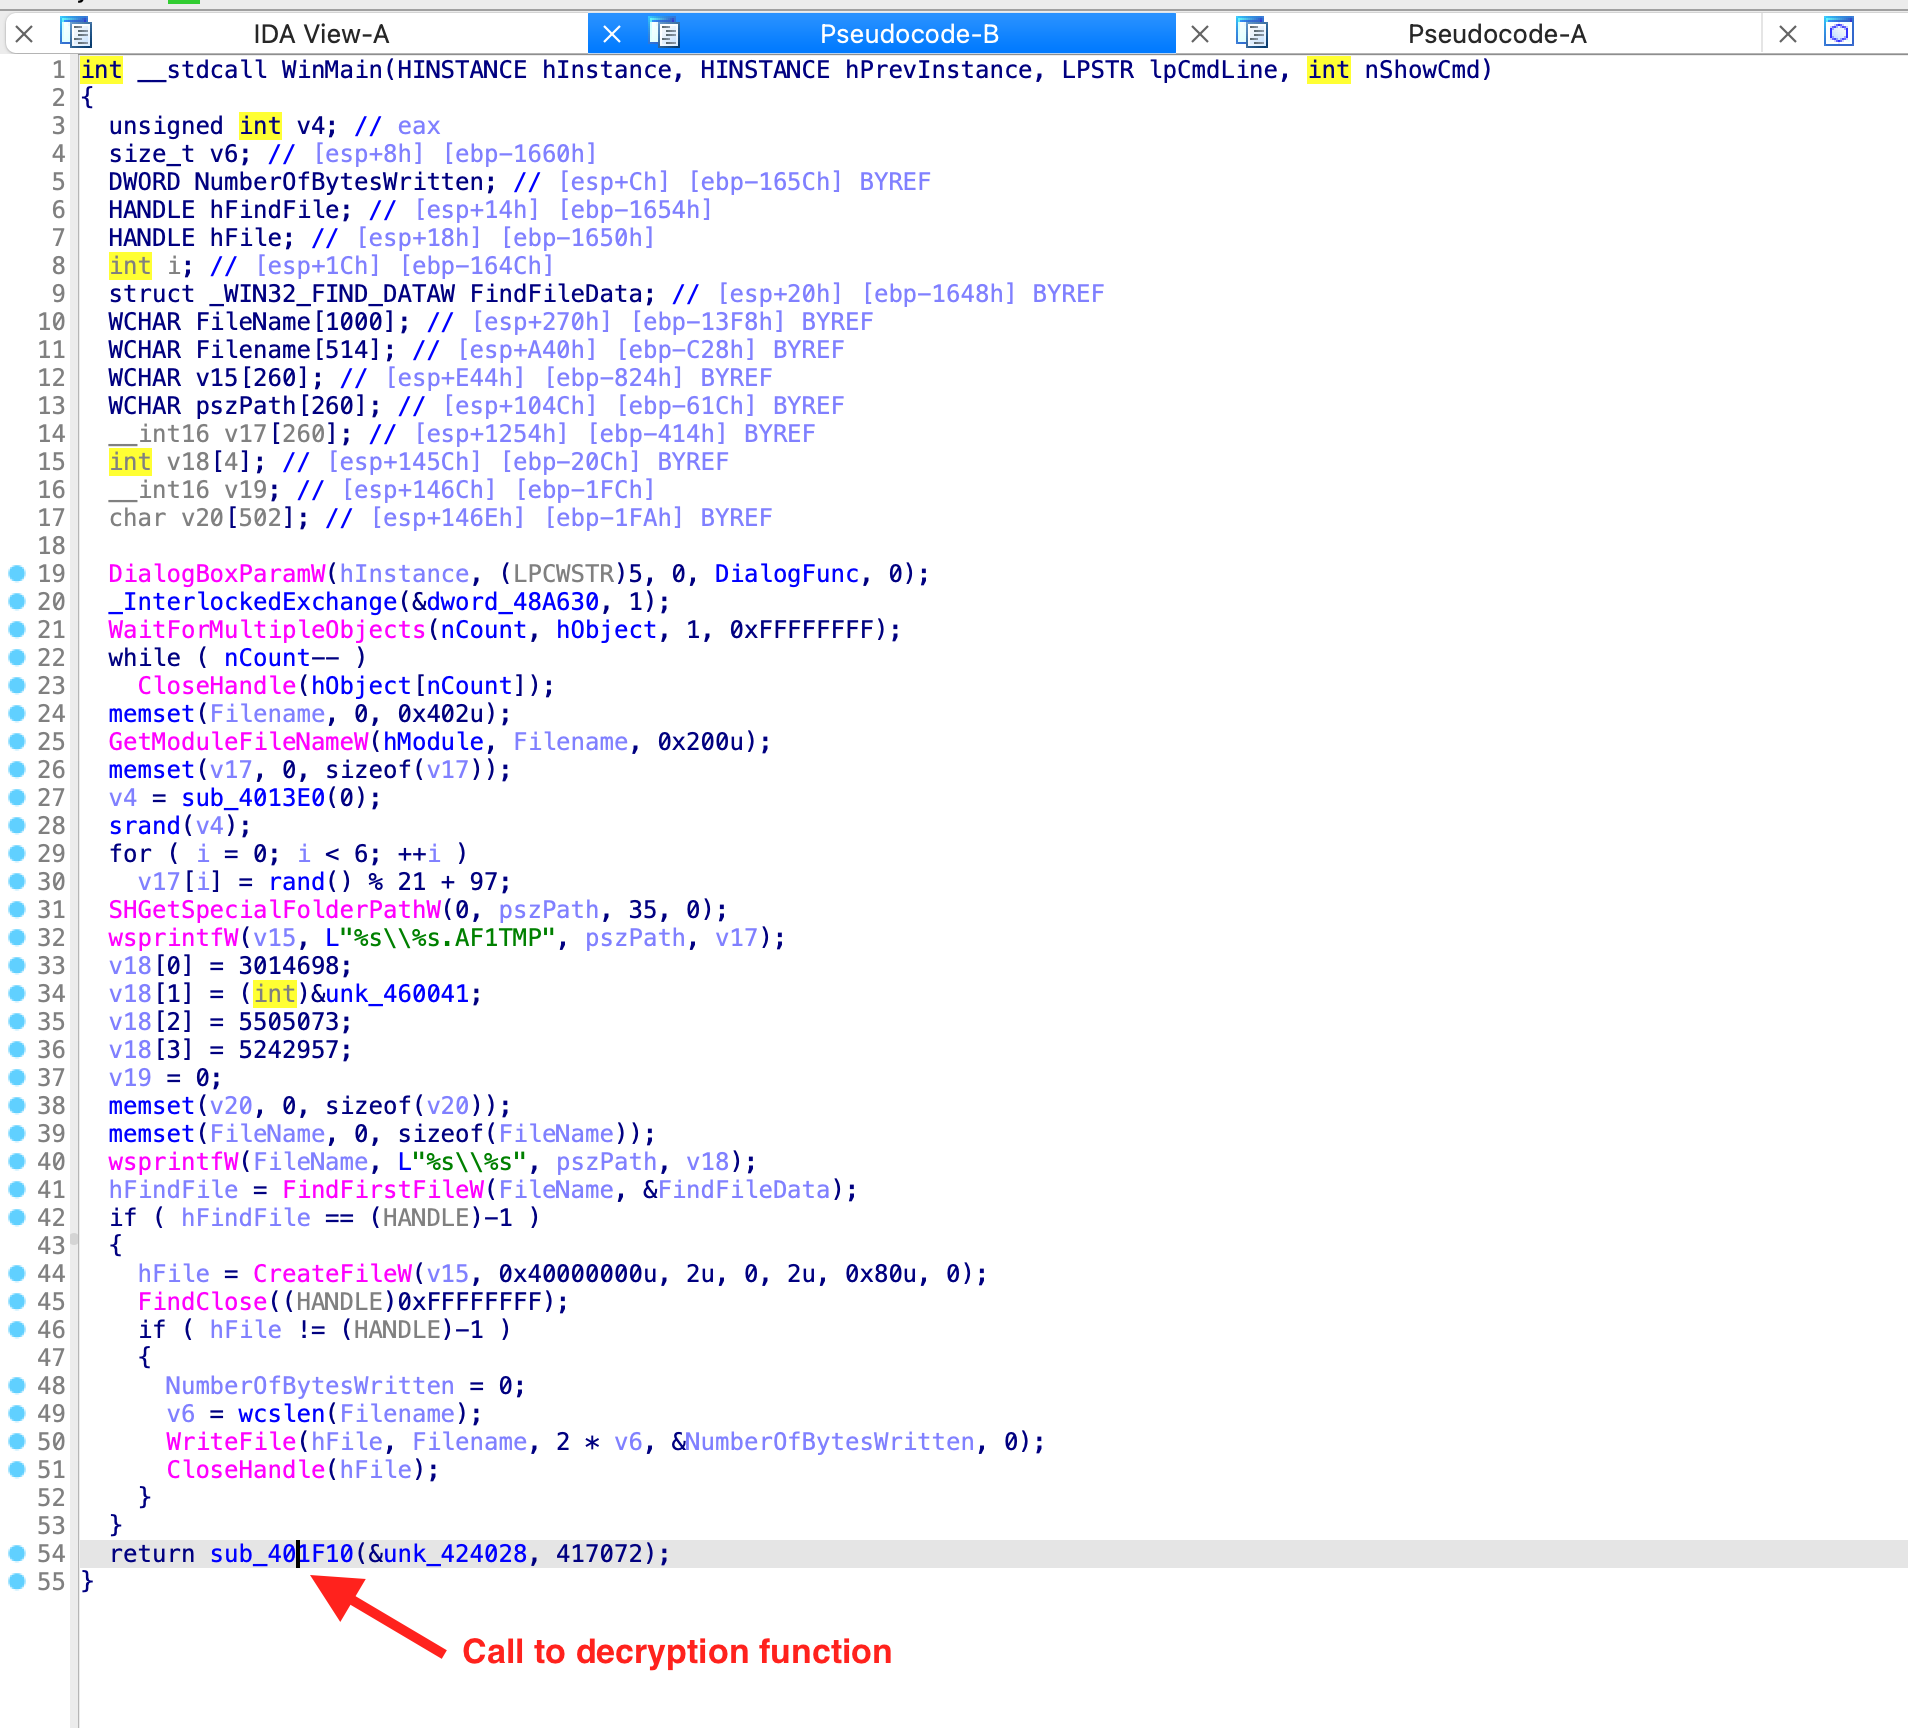Click the blue icon of the rightmost tab

(1839, 33)
